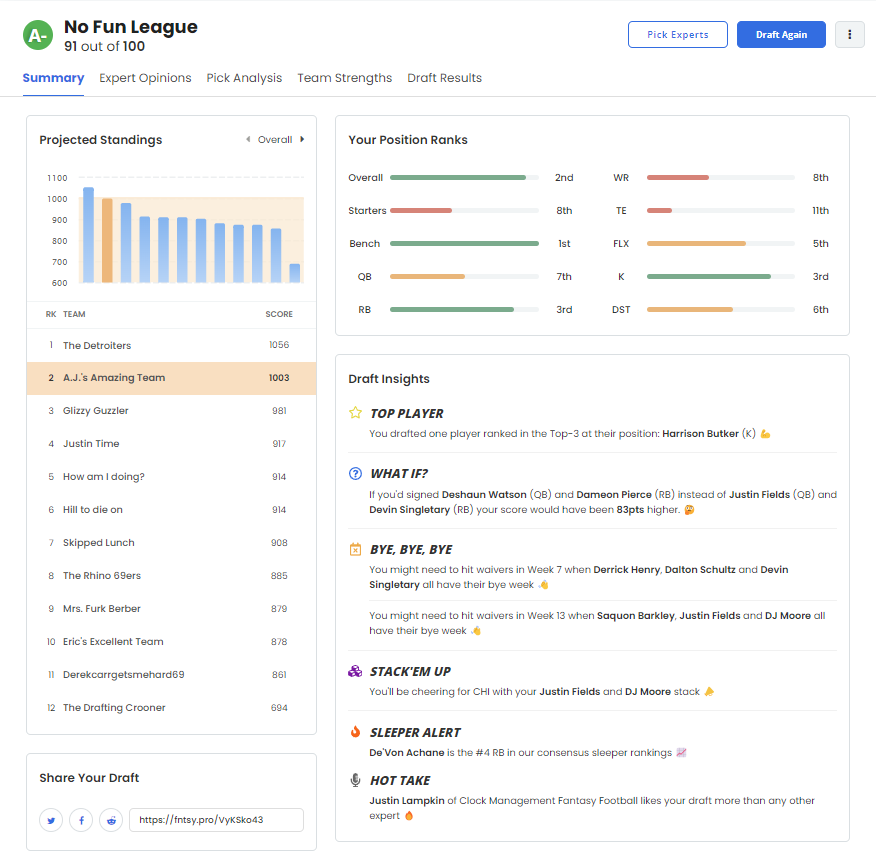Click the Stack'em Up cubes icon

(x=355, y=671)
